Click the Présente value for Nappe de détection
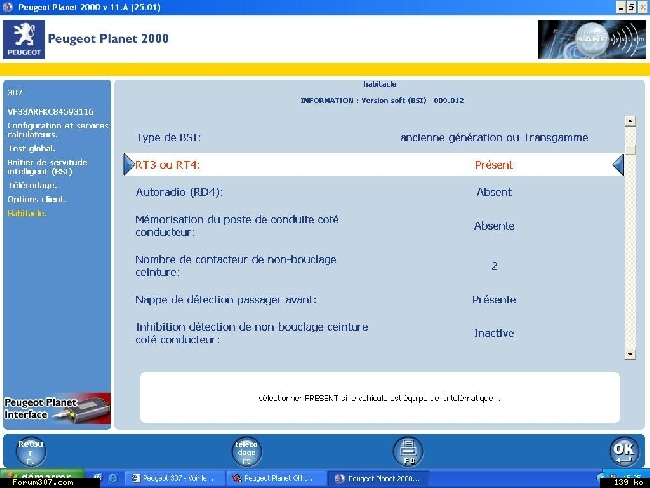This screenshot has width=650, height=488. pos(494,299)
